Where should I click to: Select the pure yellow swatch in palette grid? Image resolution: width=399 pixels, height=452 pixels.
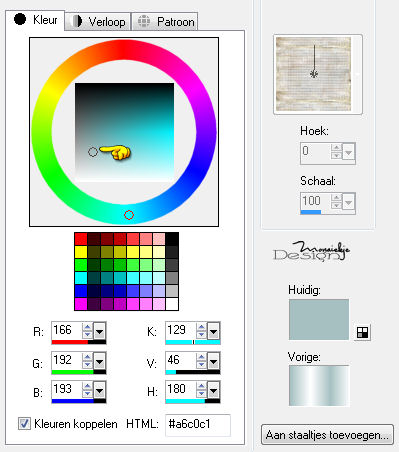(x=81, y=252)
